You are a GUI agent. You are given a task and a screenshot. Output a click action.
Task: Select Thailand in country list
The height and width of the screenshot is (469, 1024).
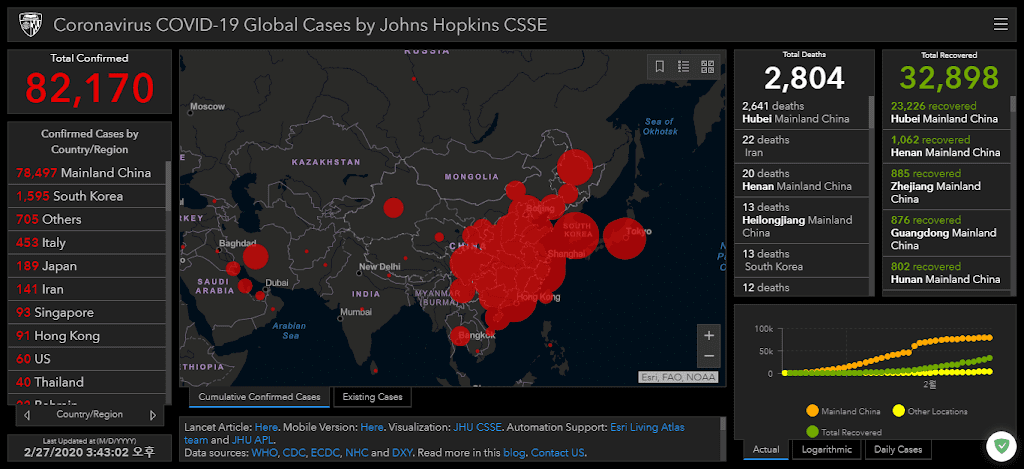(x=86, y=382)
